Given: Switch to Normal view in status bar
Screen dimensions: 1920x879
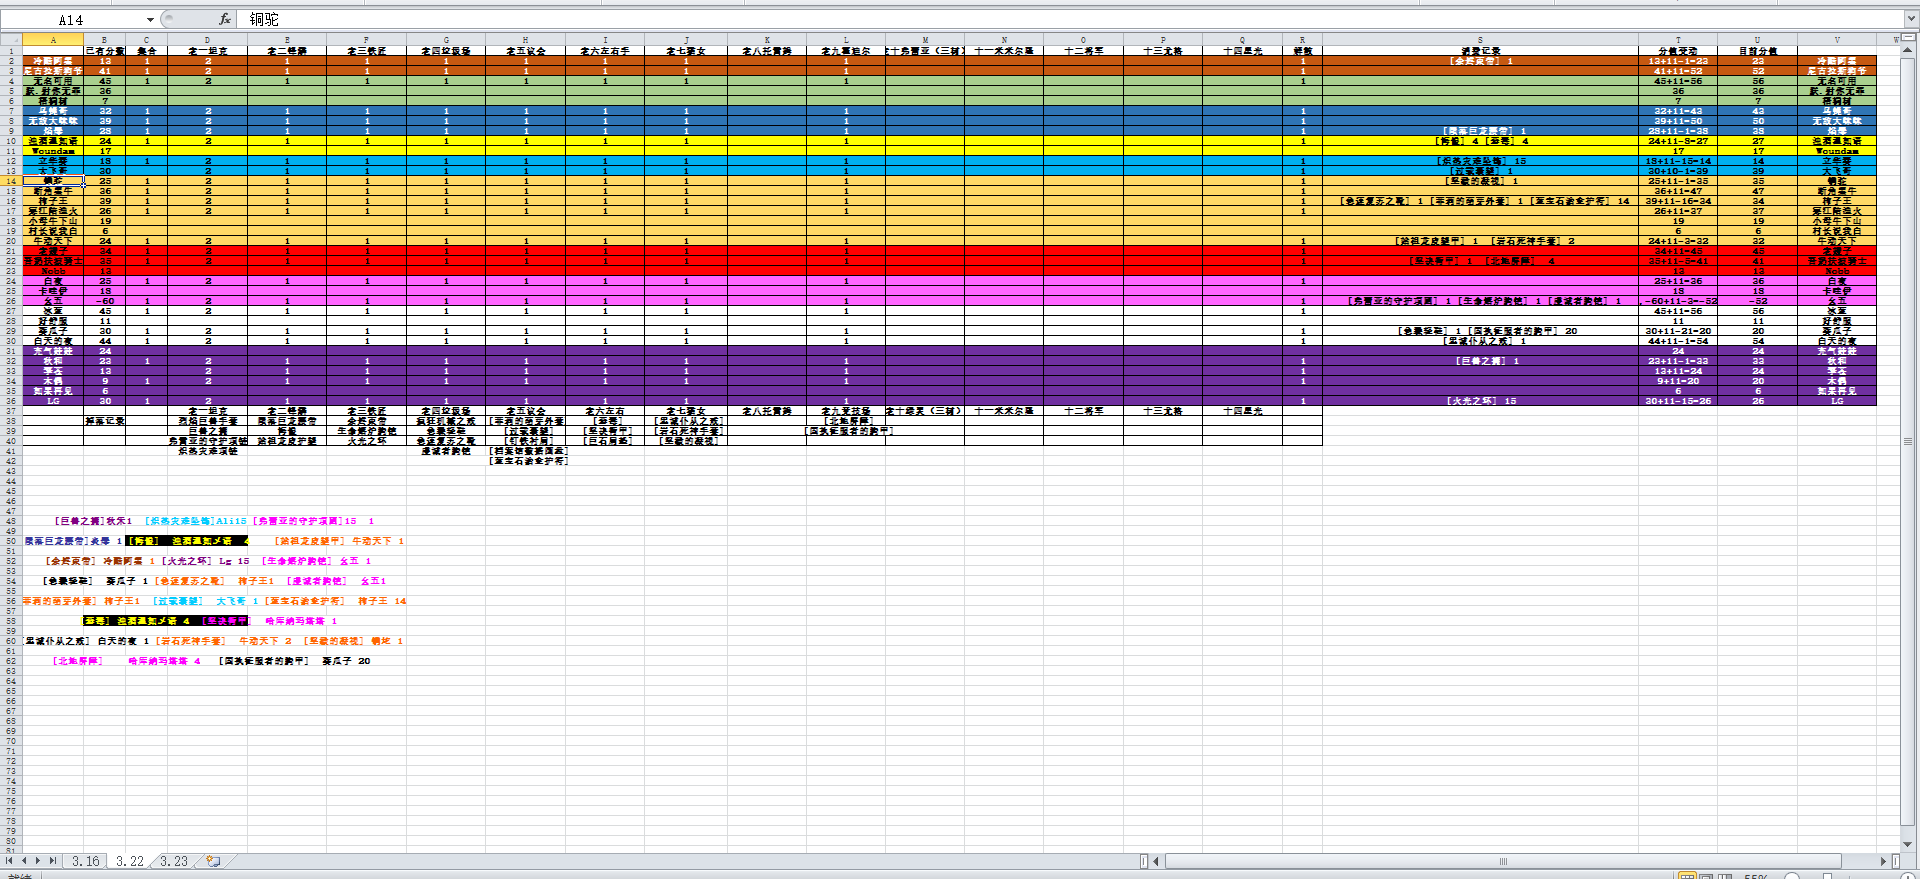Looking at the screenshot, I should point(1687,876).
